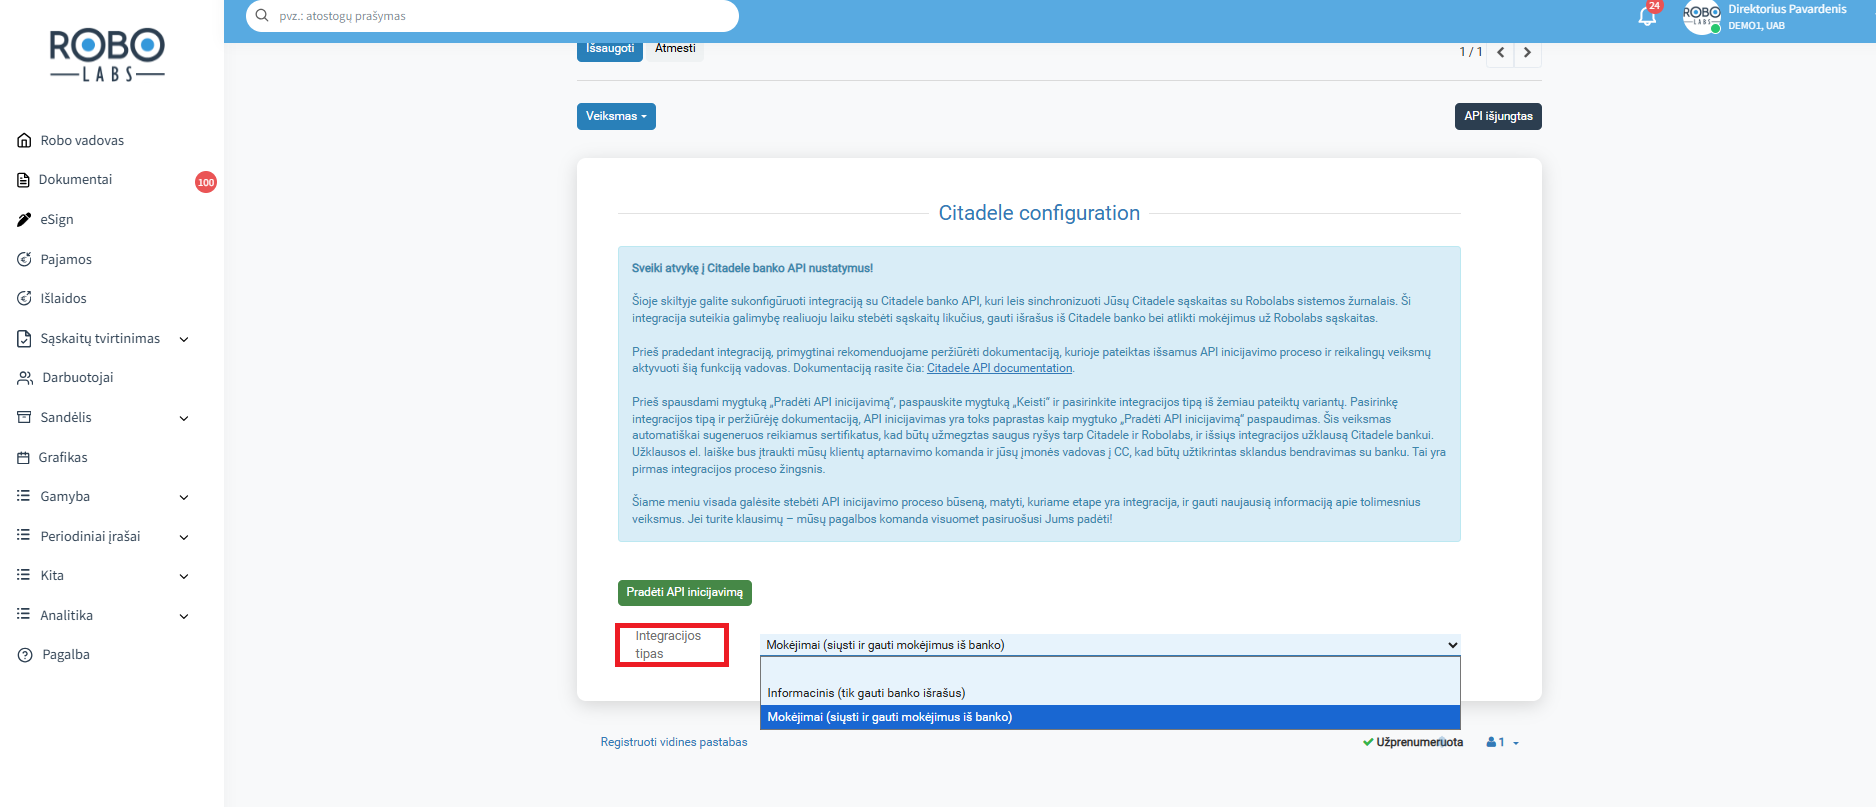Click the Citadele configuration heading
Image resolution: width=1876 pixels, height=807 pixels.
1039,213
